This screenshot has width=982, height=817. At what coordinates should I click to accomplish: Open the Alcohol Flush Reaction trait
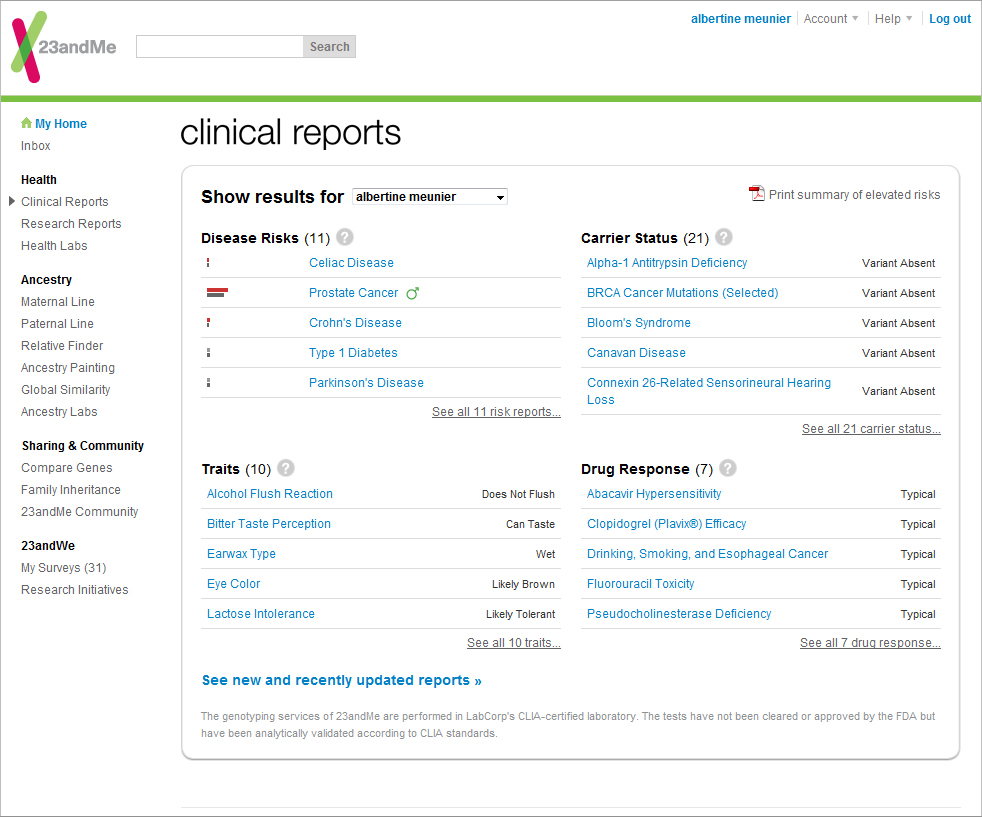(x=270, y=493)
